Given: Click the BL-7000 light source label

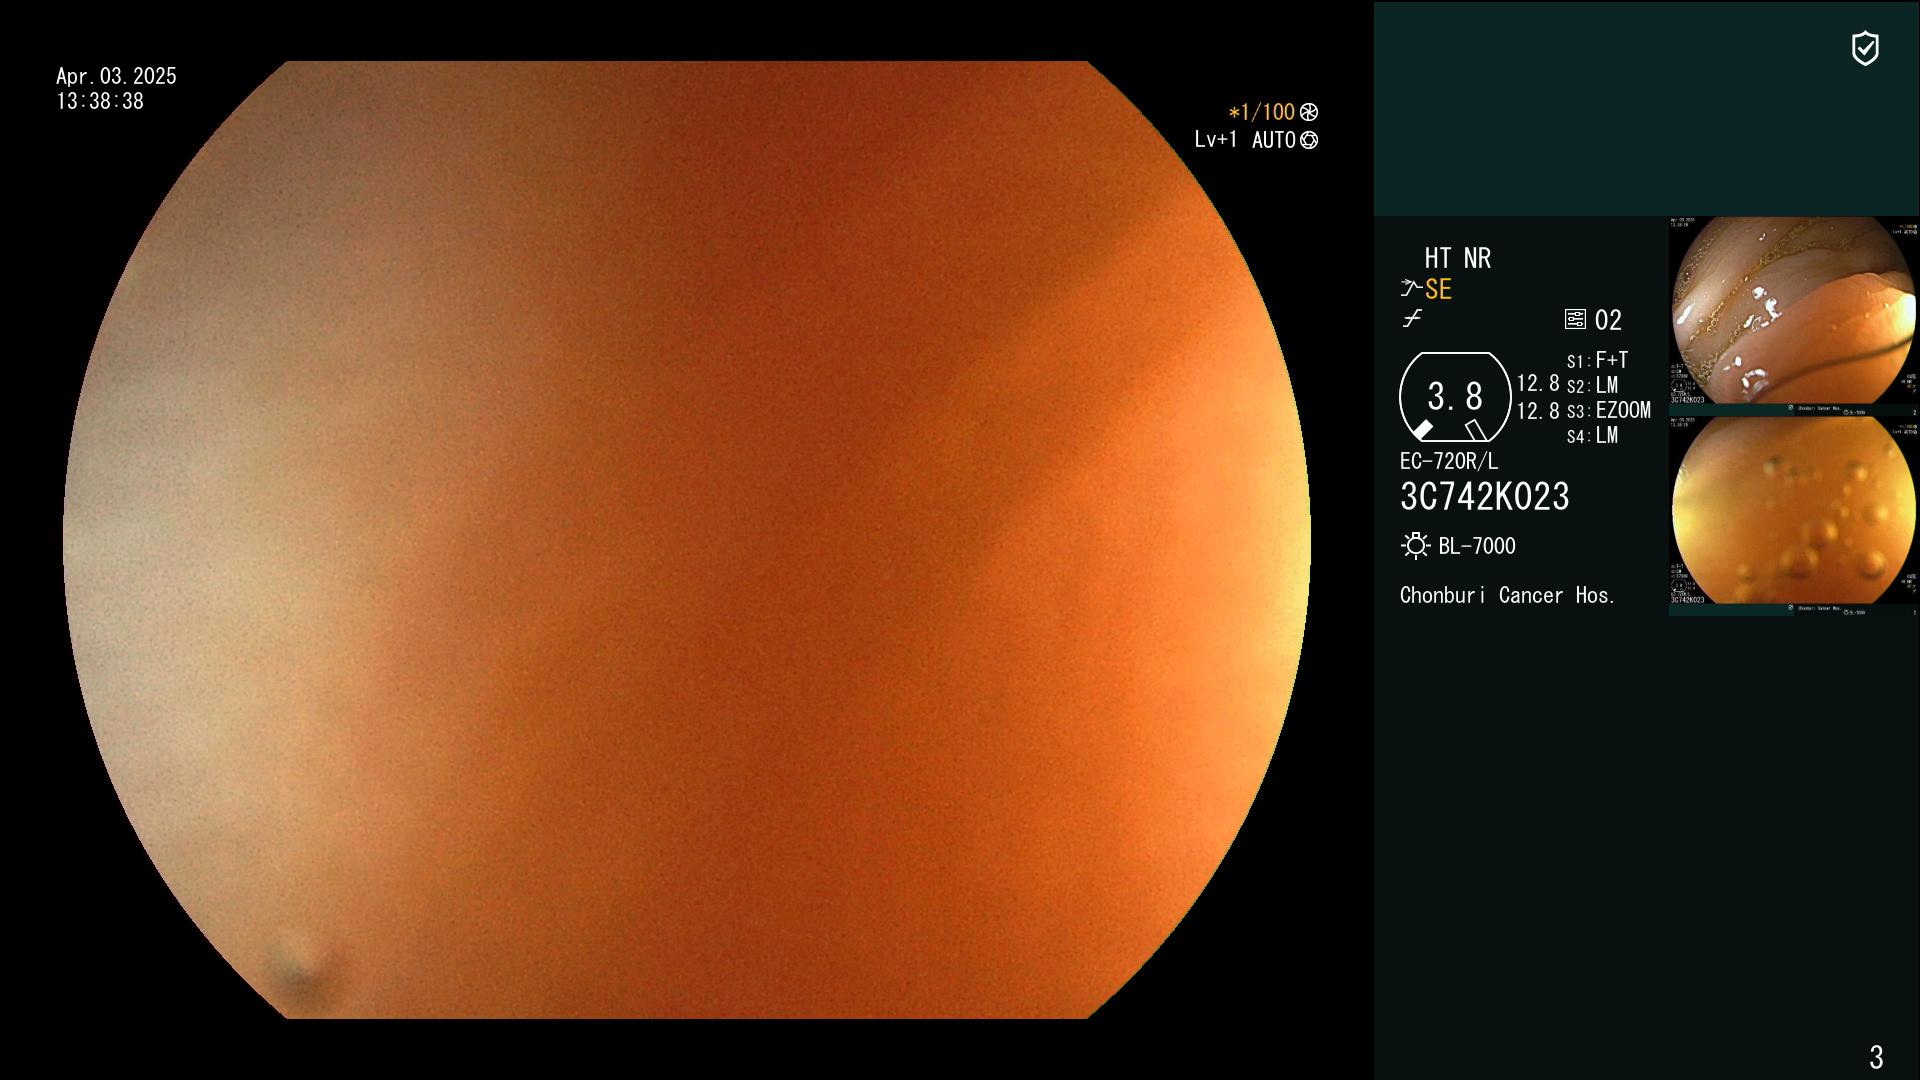Looking at the screenshot, I should click(x=1477, y=546).
